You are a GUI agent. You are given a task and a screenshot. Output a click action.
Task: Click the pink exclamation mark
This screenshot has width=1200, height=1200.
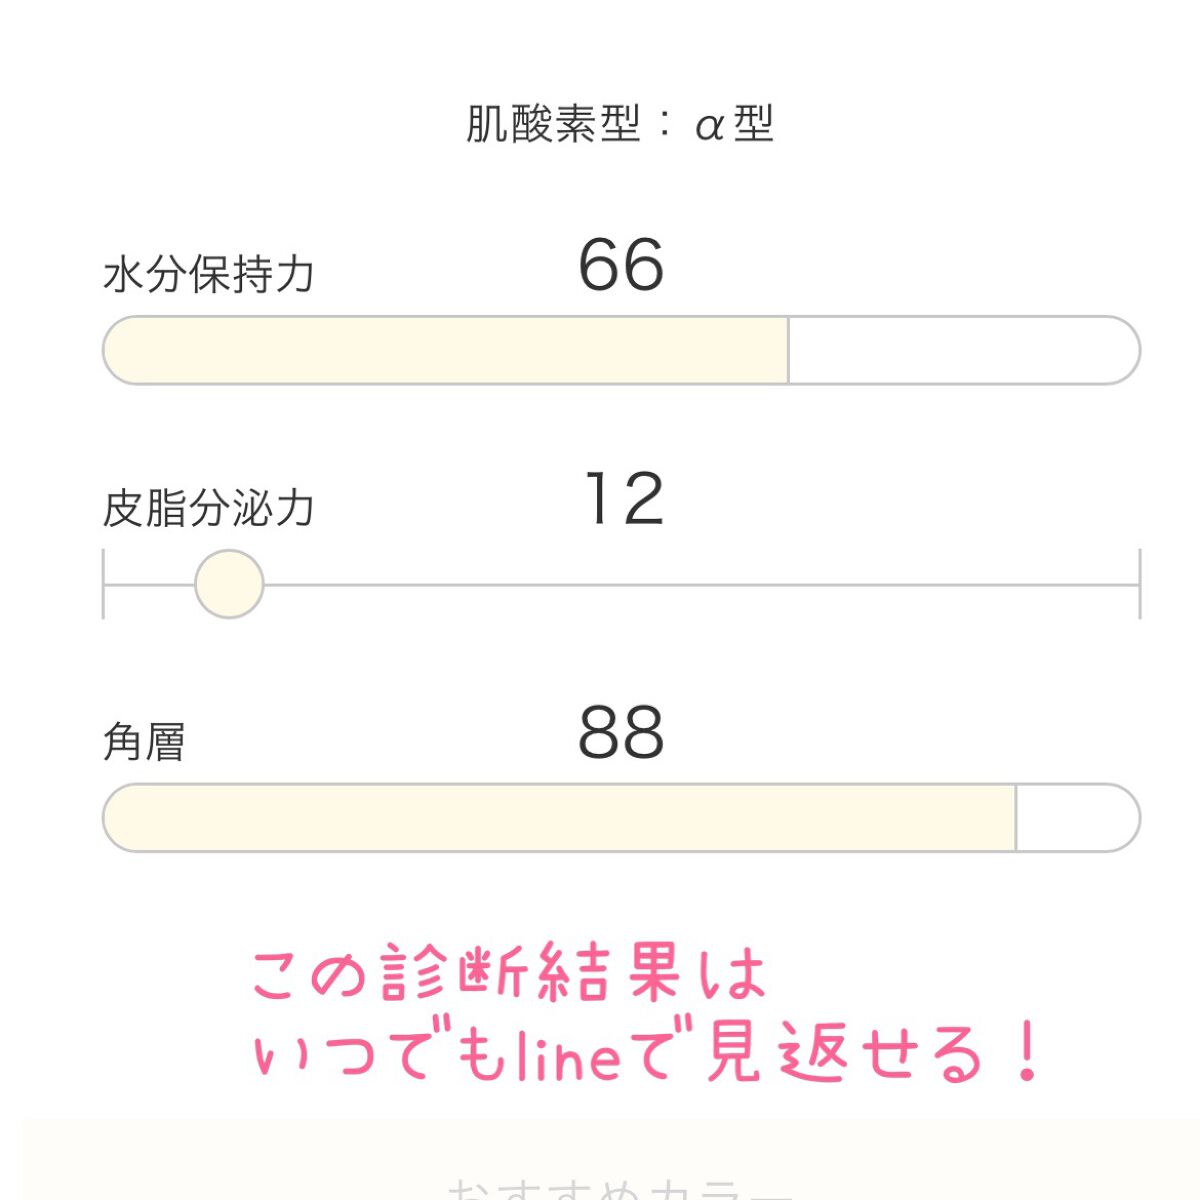[1026, 1055]
